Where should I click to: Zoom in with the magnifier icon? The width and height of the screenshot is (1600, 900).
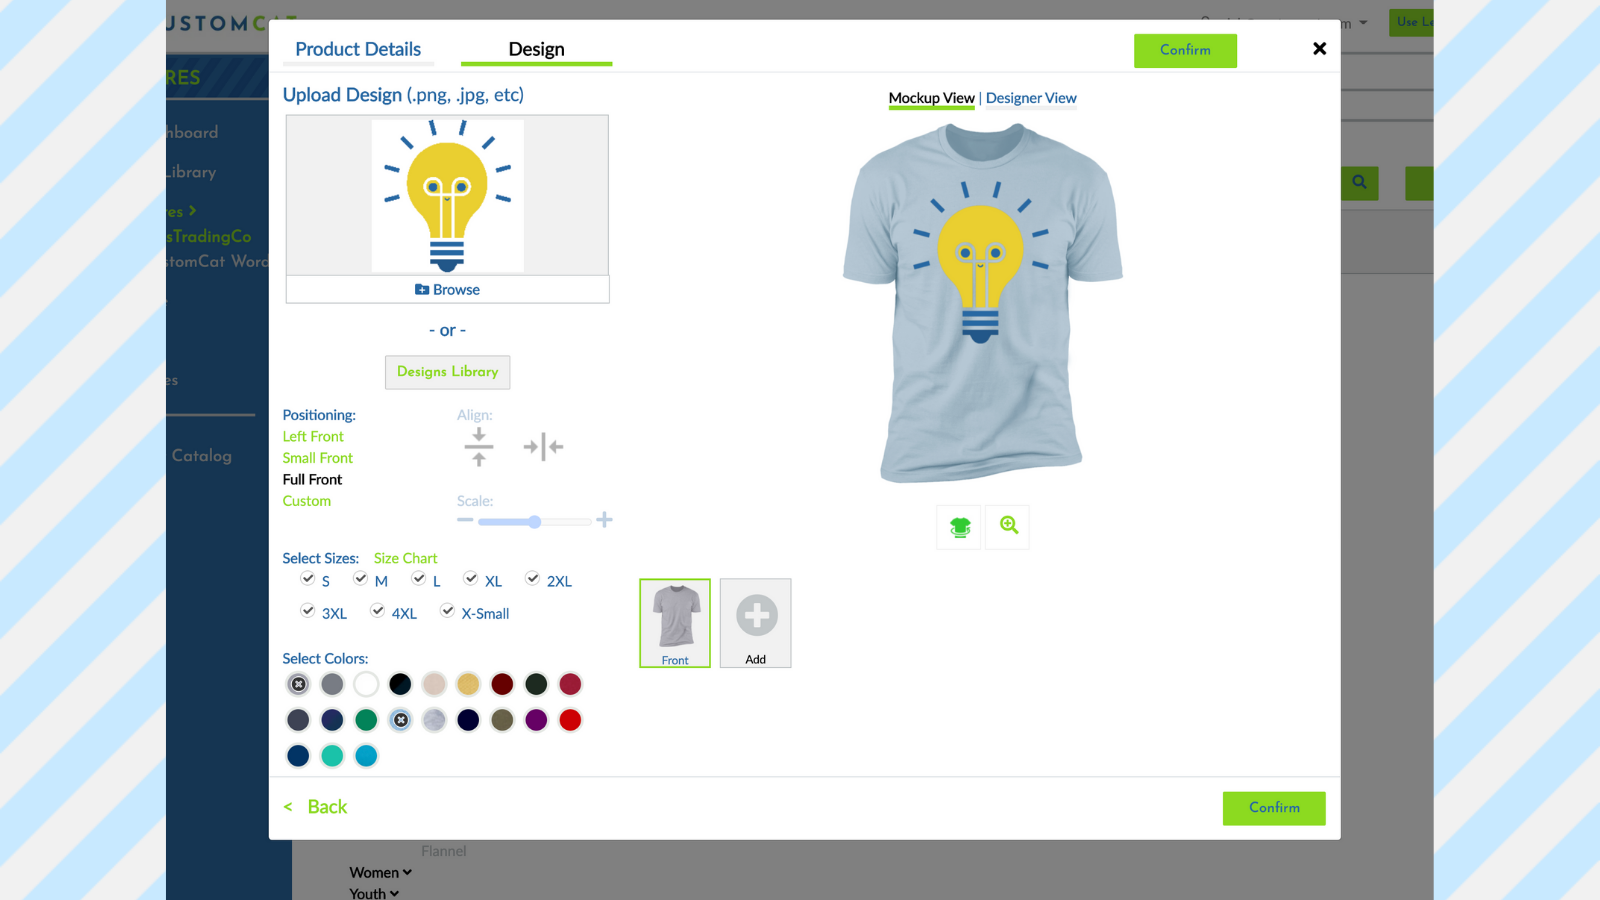click(1008, 526)
